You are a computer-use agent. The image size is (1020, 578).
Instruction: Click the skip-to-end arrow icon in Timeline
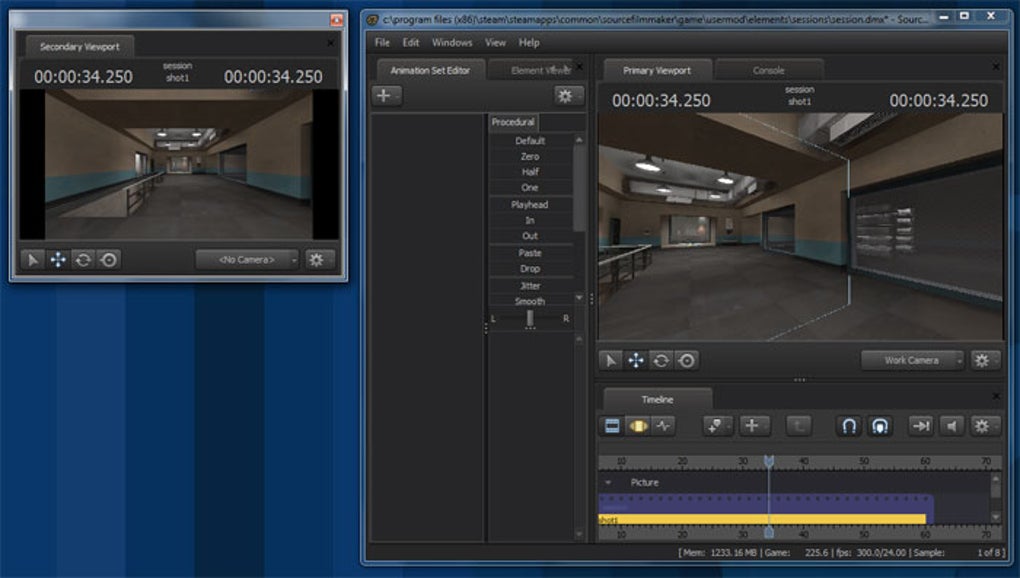920,426
